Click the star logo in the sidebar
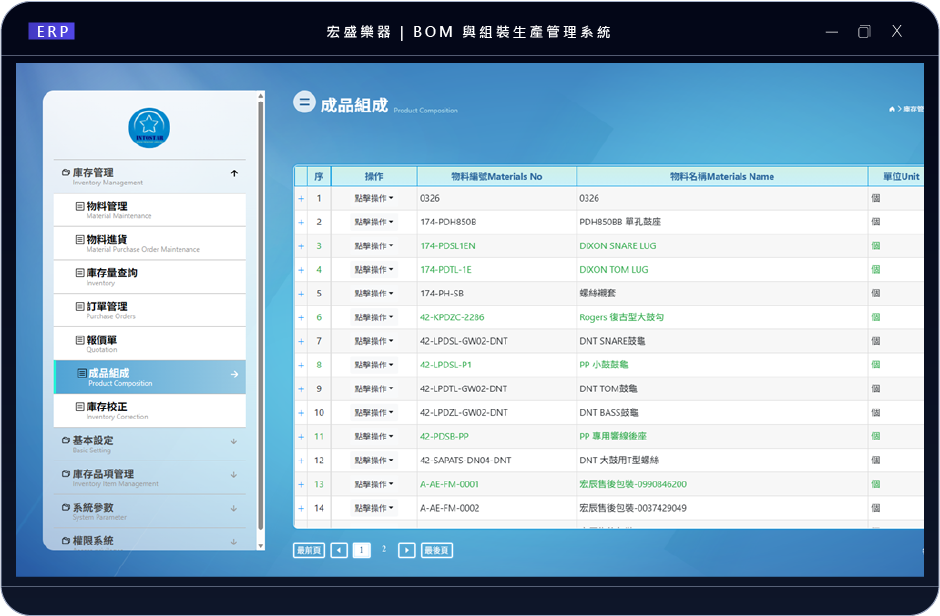Screen dimensions: 940x616 point(149,128)
